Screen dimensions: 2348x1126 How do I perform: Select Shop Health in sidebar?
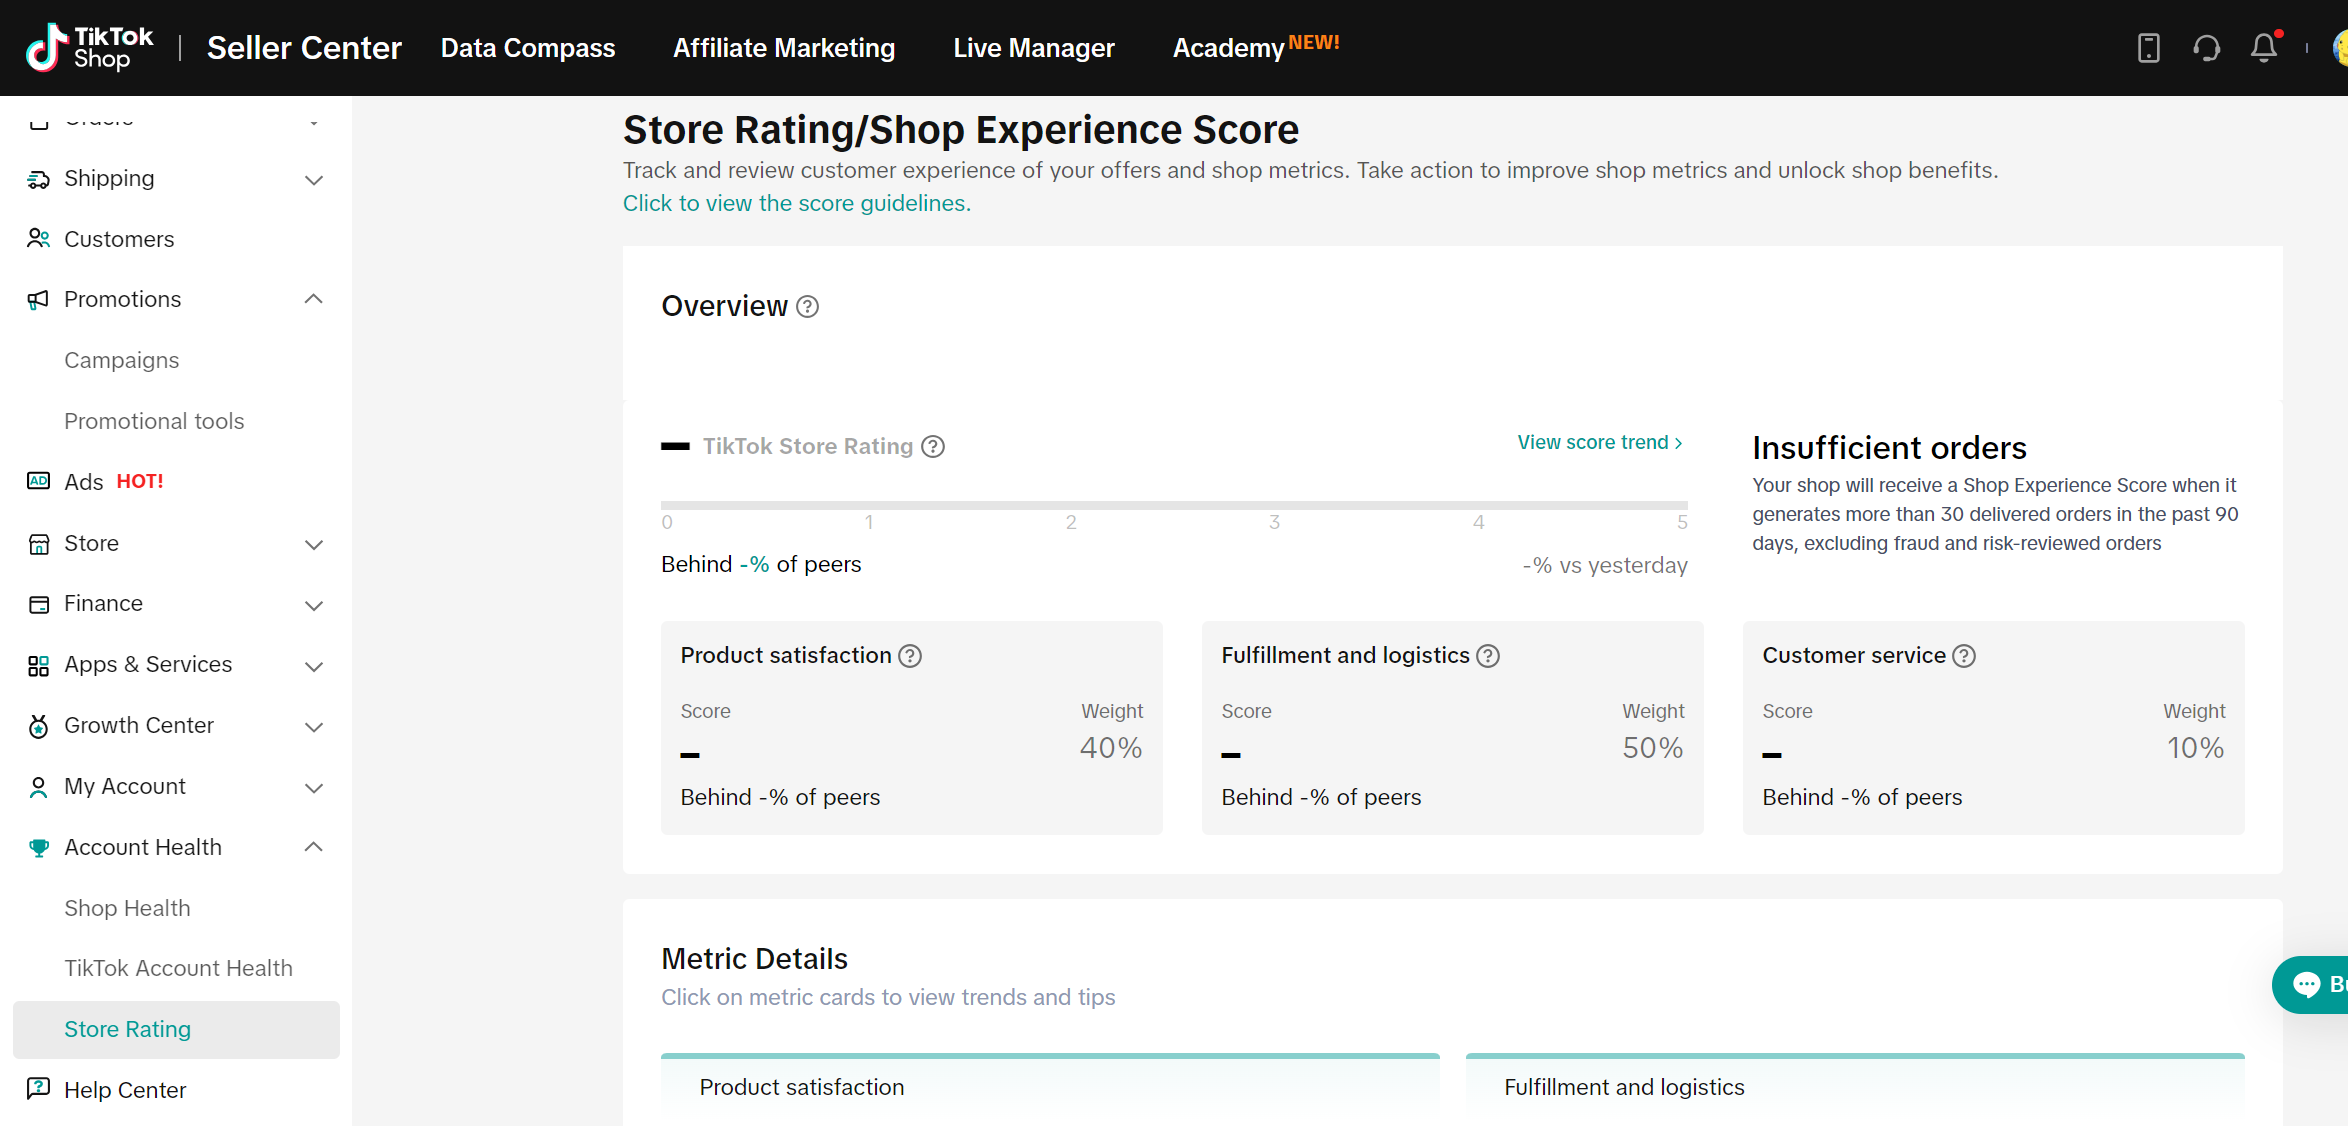(127, 908)
